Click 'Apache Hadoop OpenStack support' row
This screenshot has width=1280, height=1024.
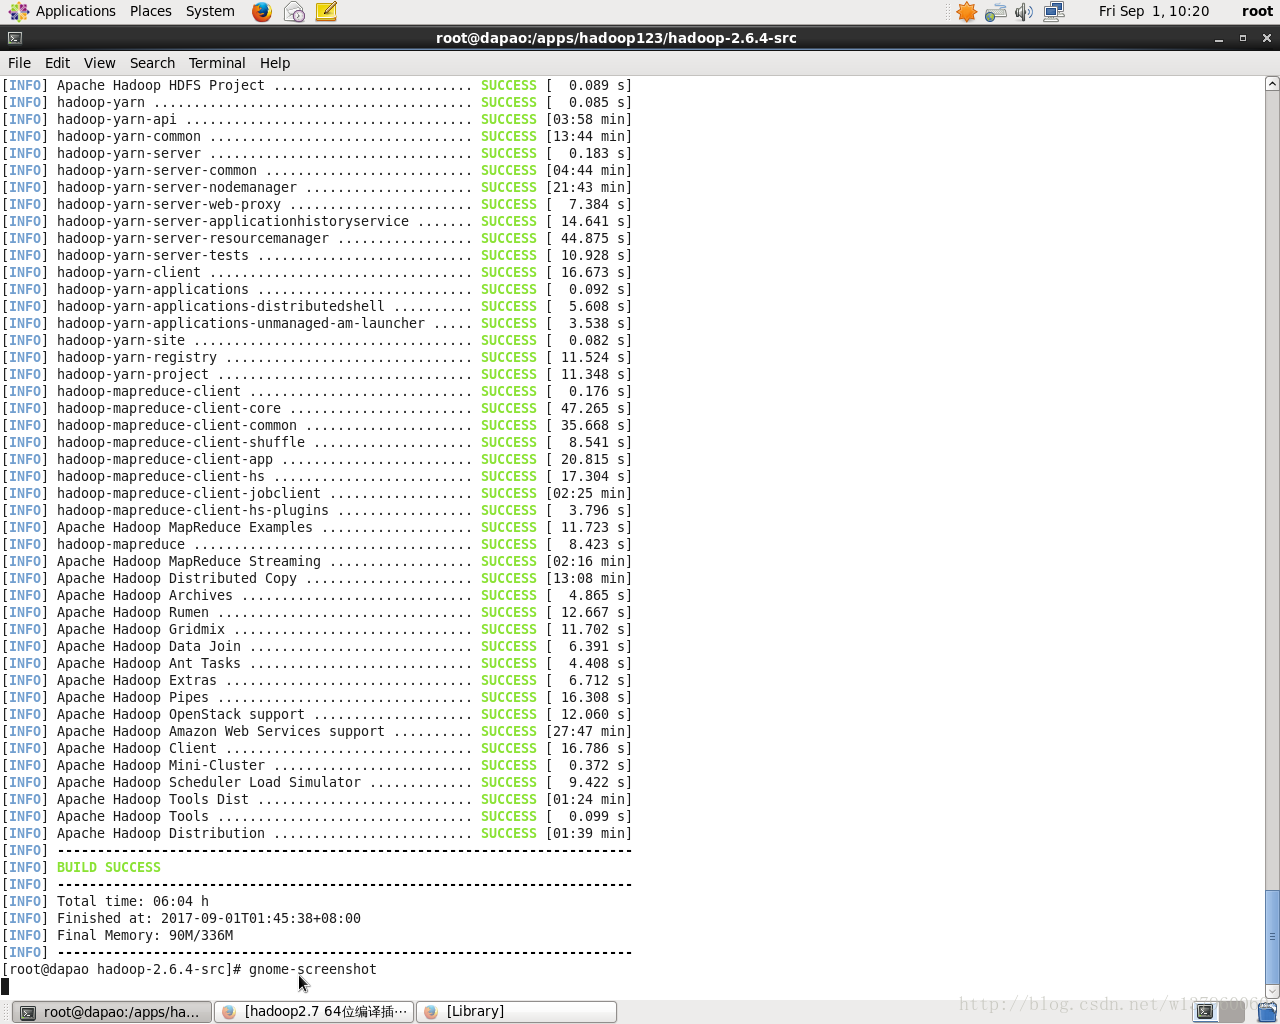click(317, 714)
